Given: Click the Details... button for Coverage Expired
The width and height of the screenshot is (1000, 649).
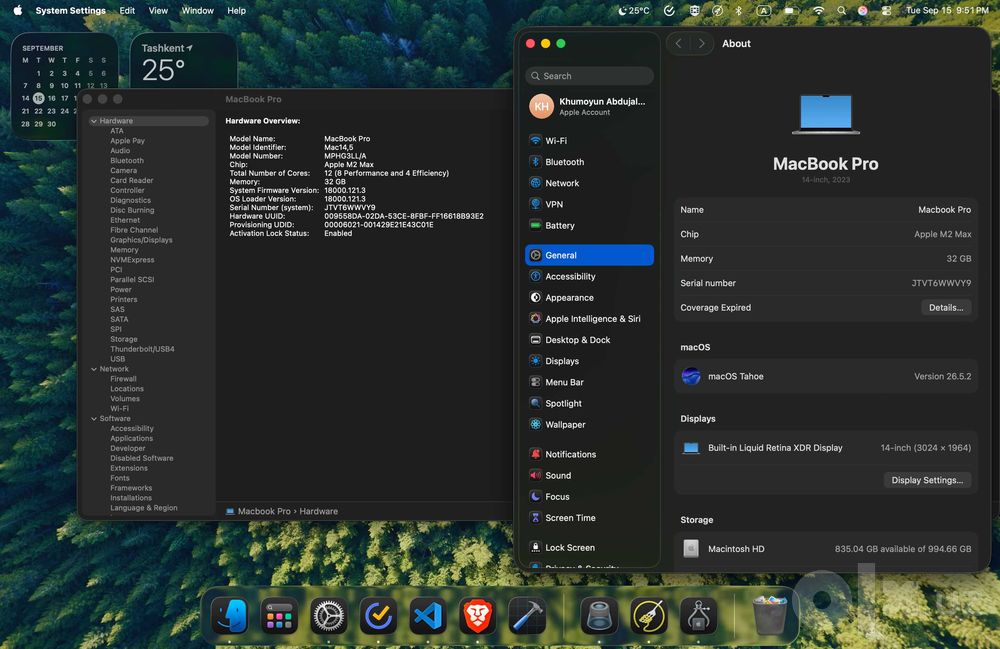Looking at the screenshot, I should 946,307.
